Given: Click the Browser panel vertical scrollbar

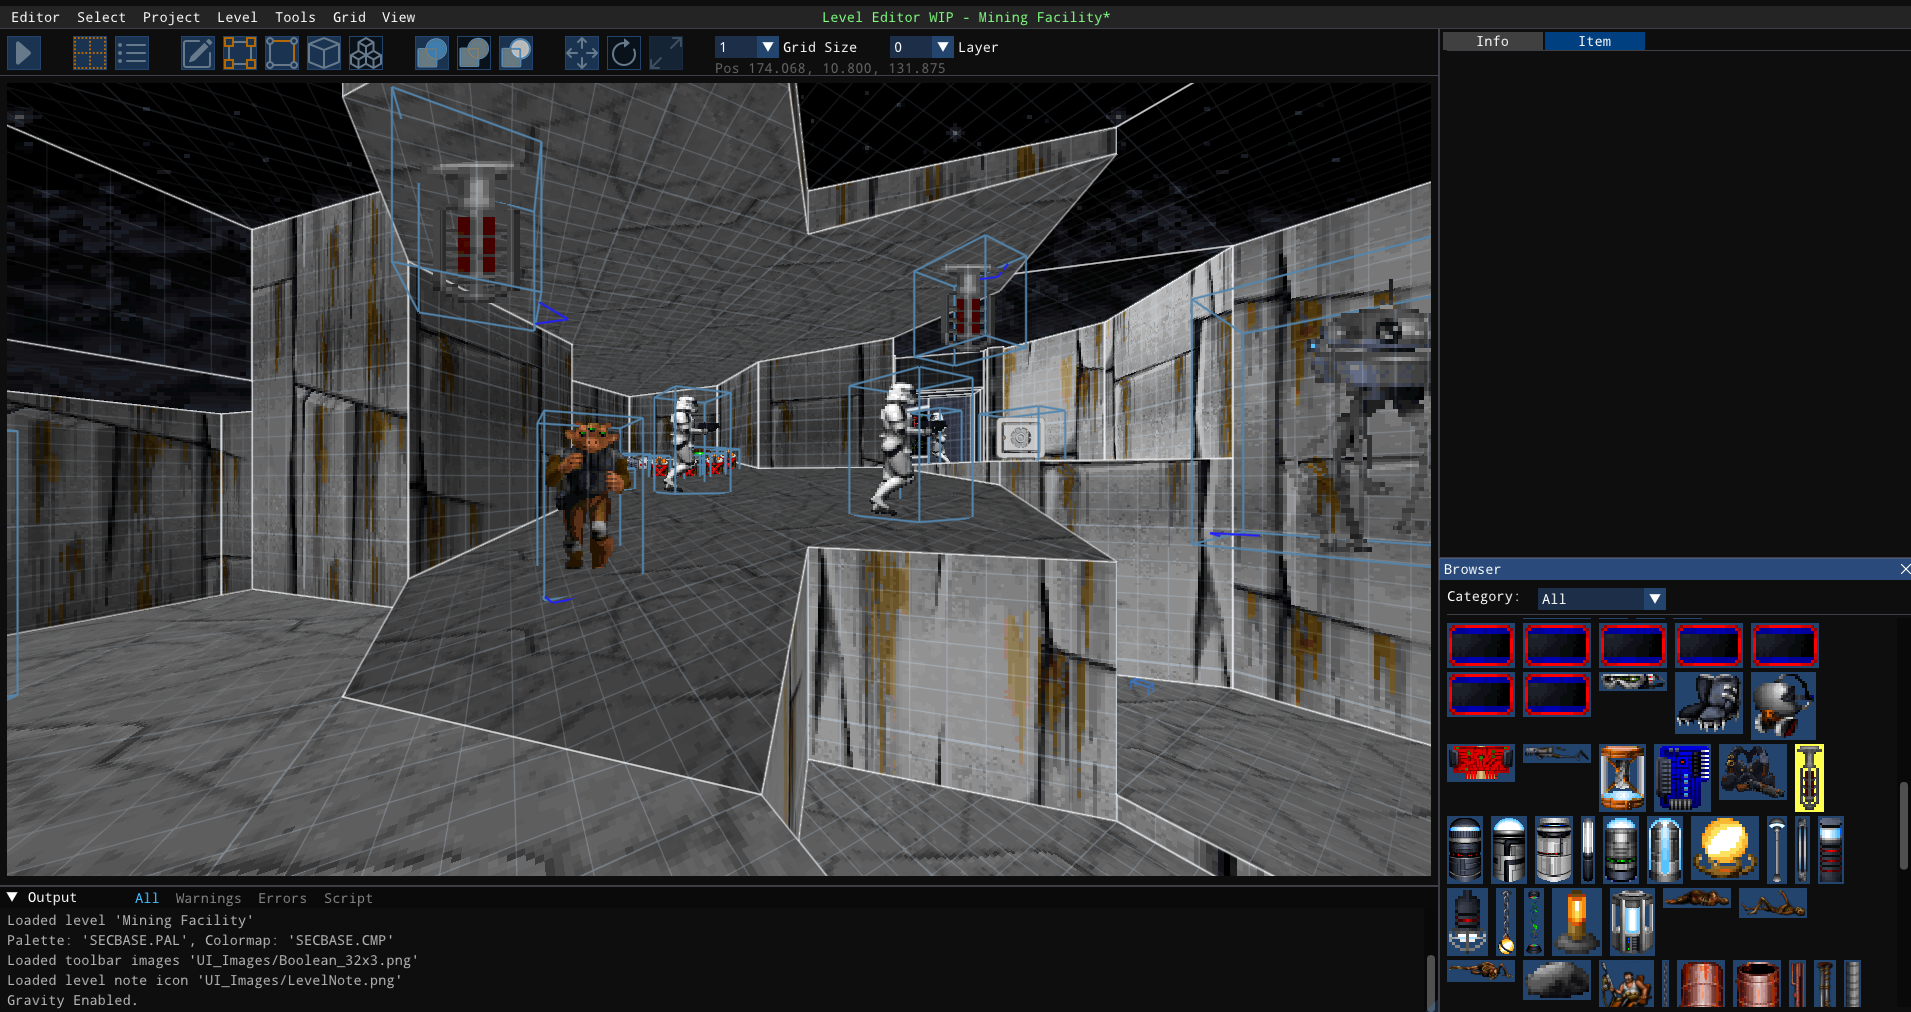Looking at the screenshot, I should 1903,825.
